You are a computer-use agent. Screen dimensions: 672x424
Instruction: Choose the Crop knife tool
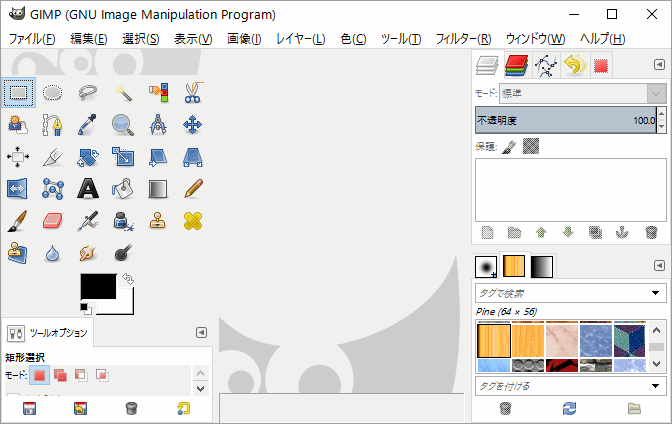pos(53,157)
